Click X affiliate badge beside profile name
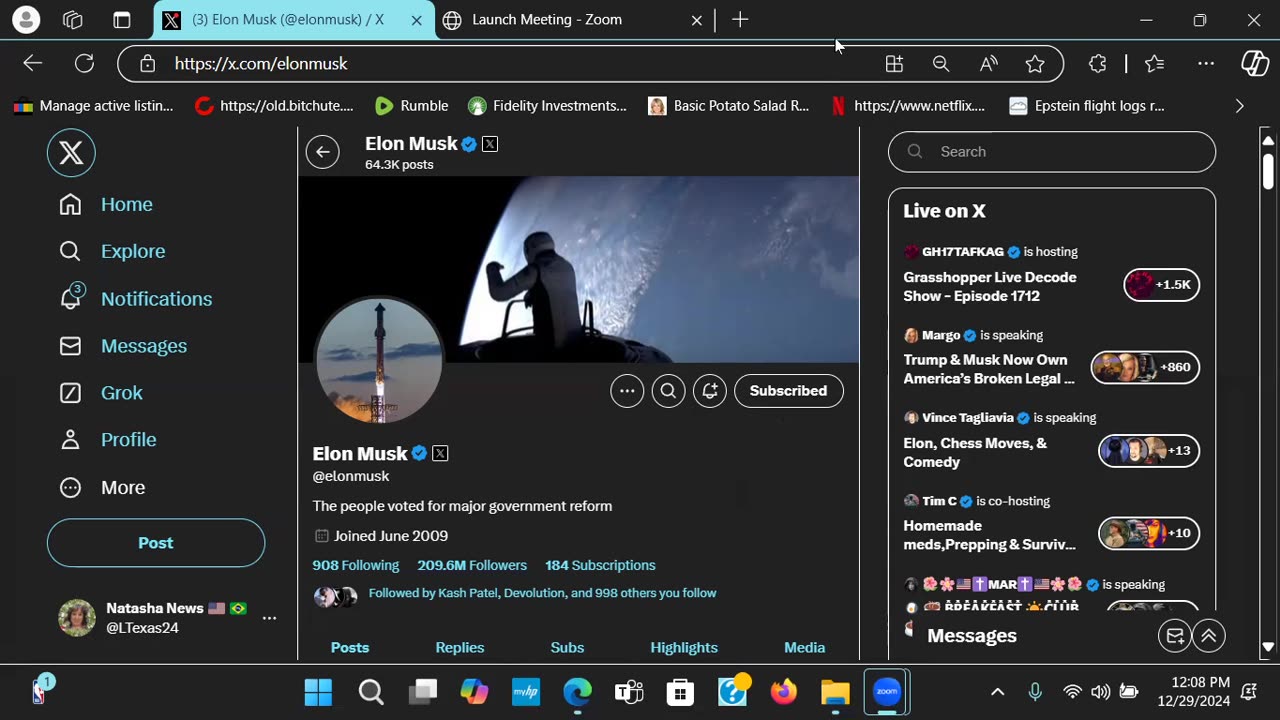The width and height of the screenshot is (1280, 720). tap(440, 453)
